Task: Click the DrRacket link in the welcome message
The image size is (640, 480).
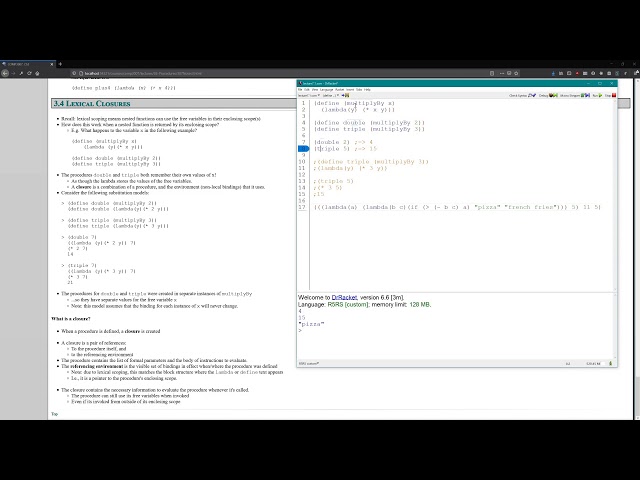Action: (x=344, y=298)
